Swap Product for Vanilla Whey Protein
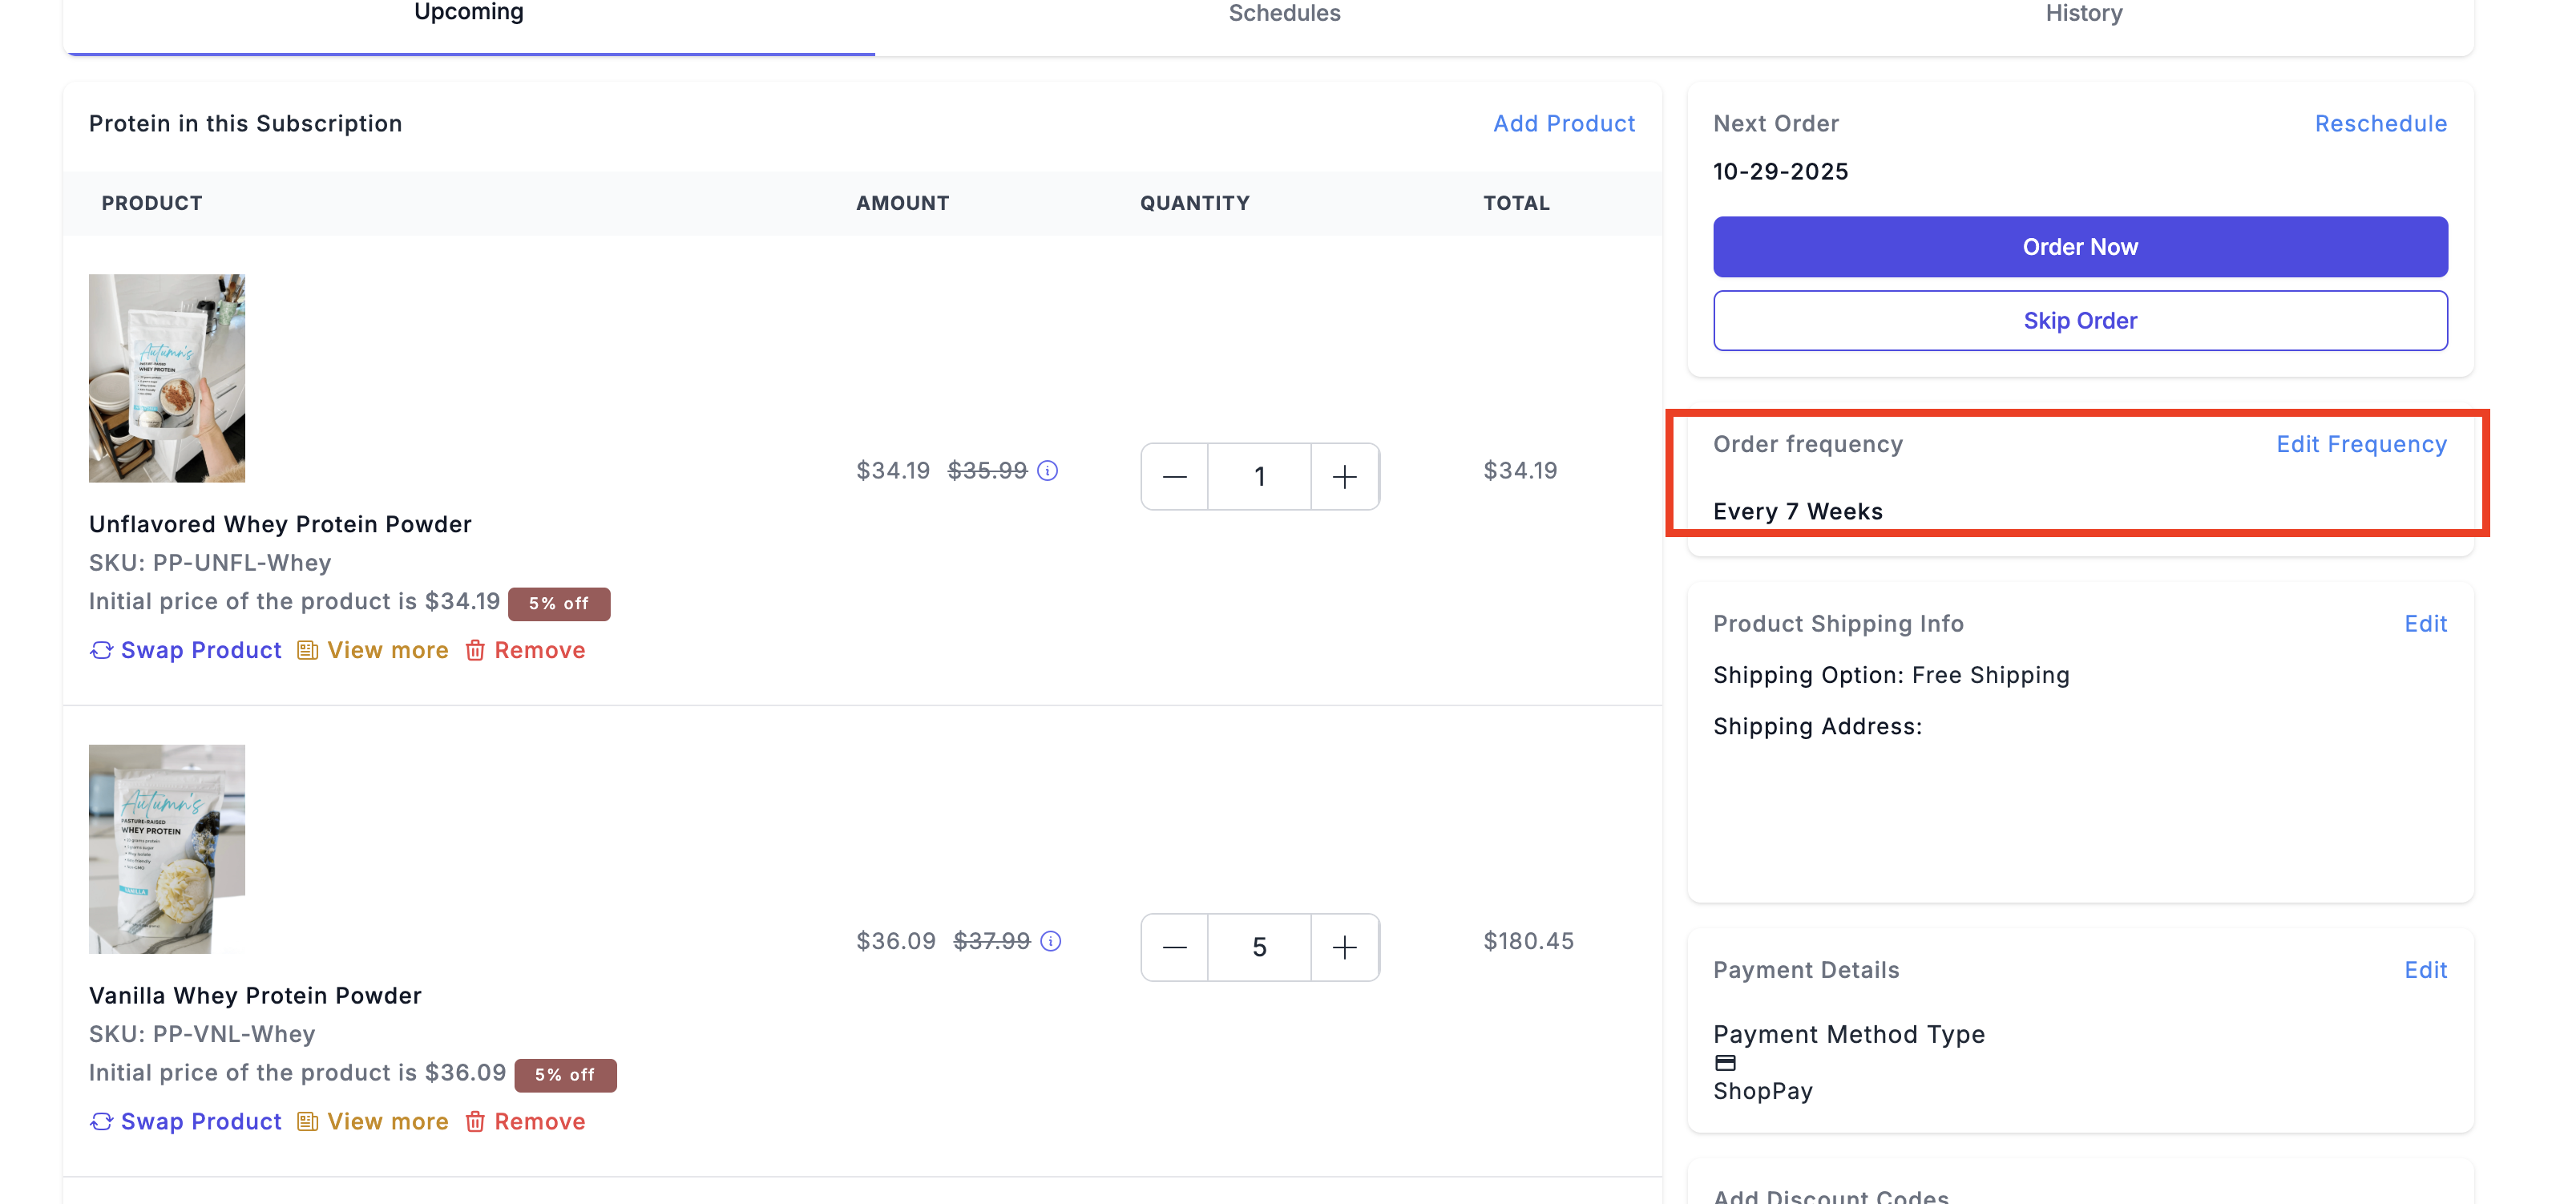 186,1121
